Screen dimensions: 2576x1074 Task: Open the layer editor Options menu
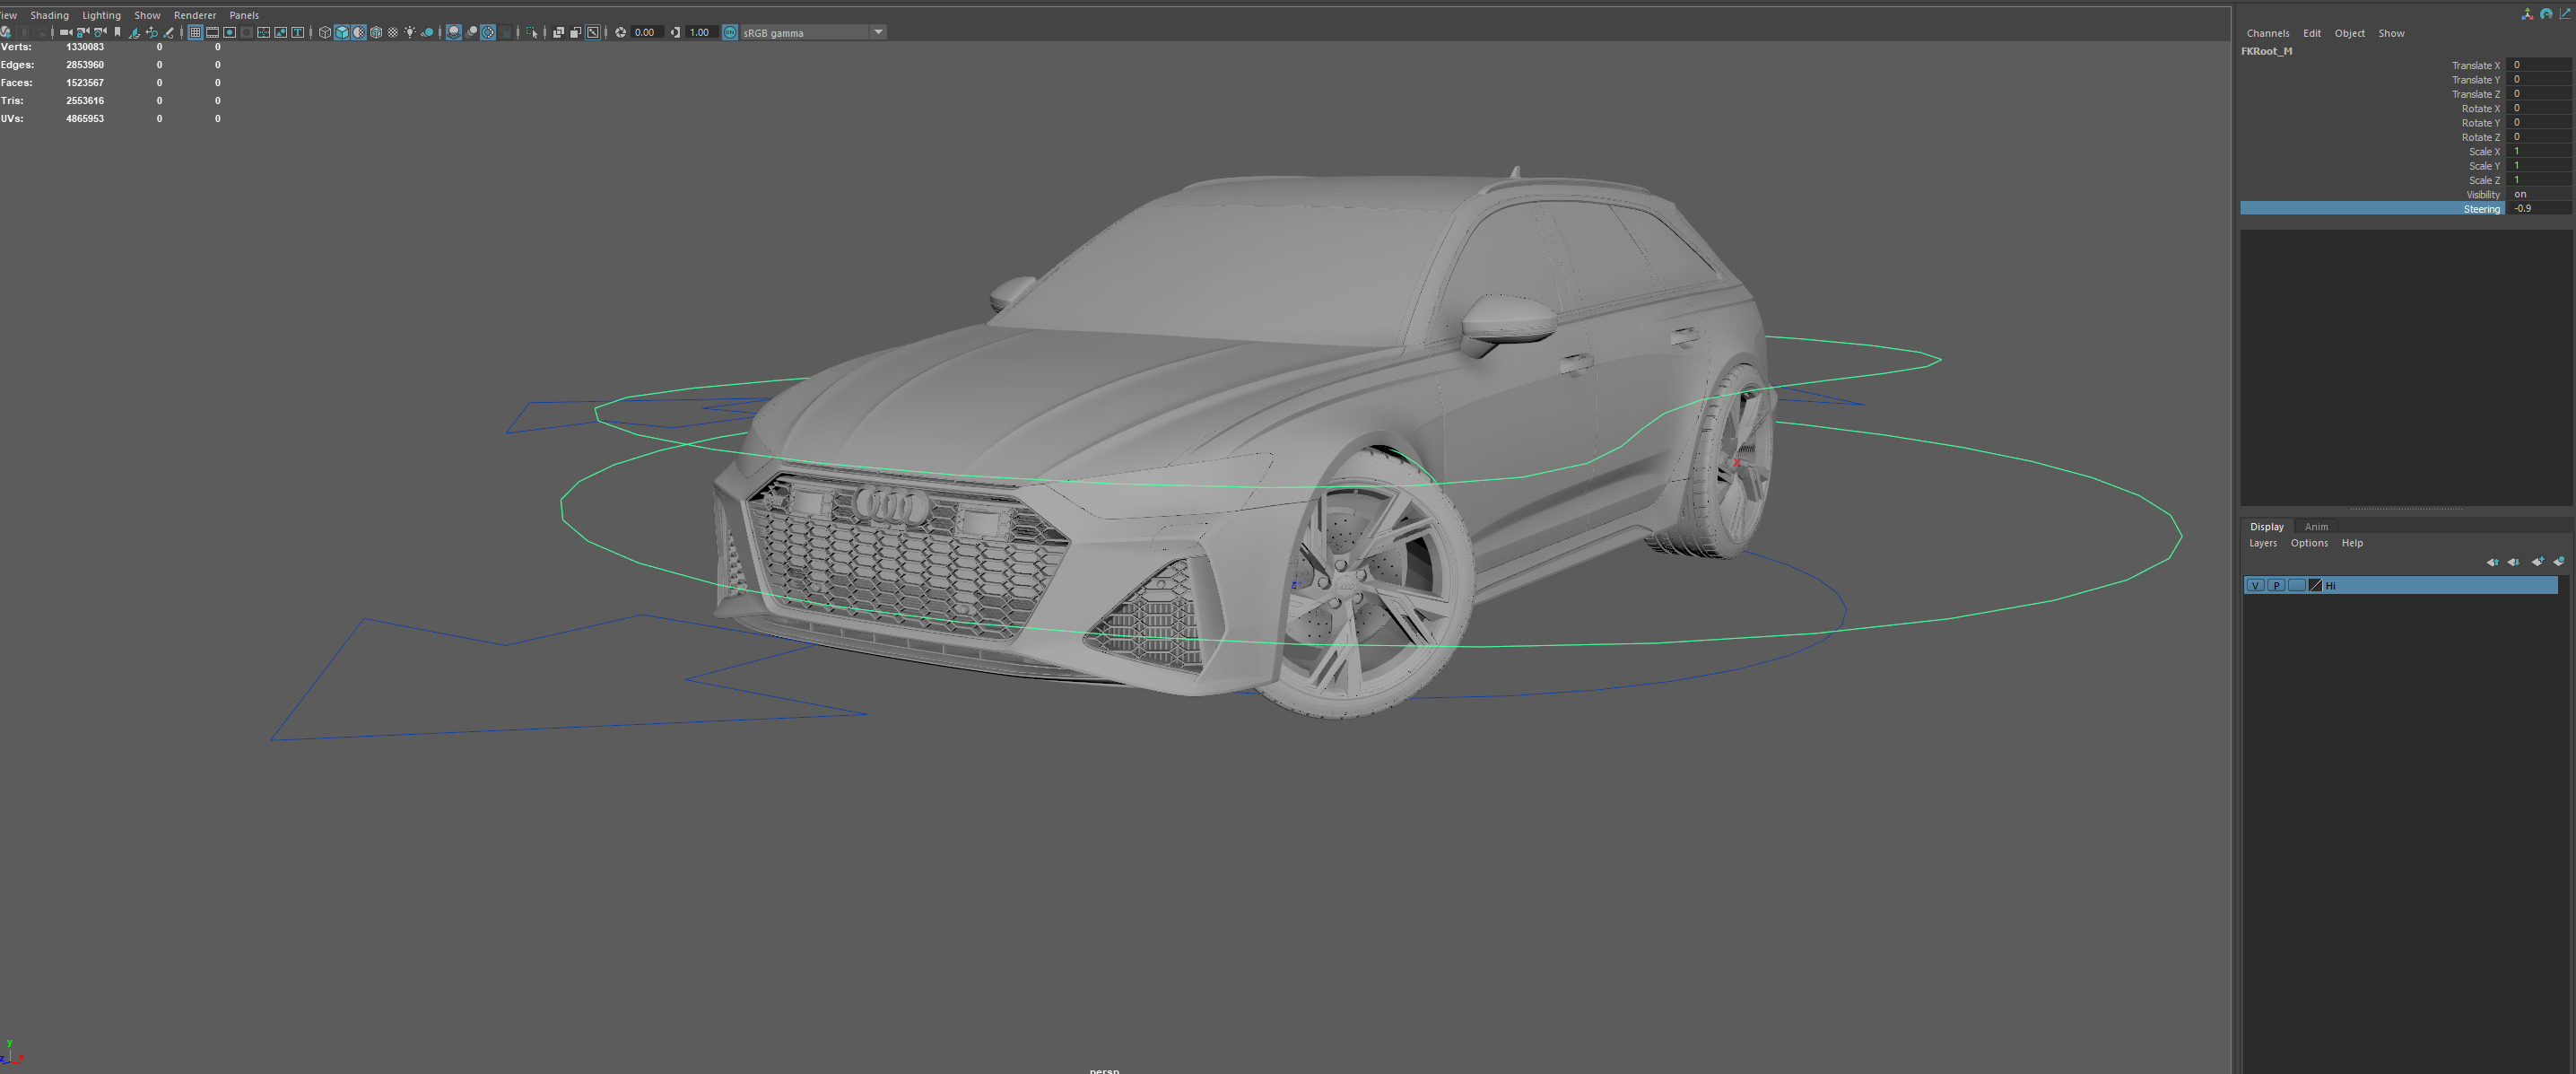tap(2309, 543)
